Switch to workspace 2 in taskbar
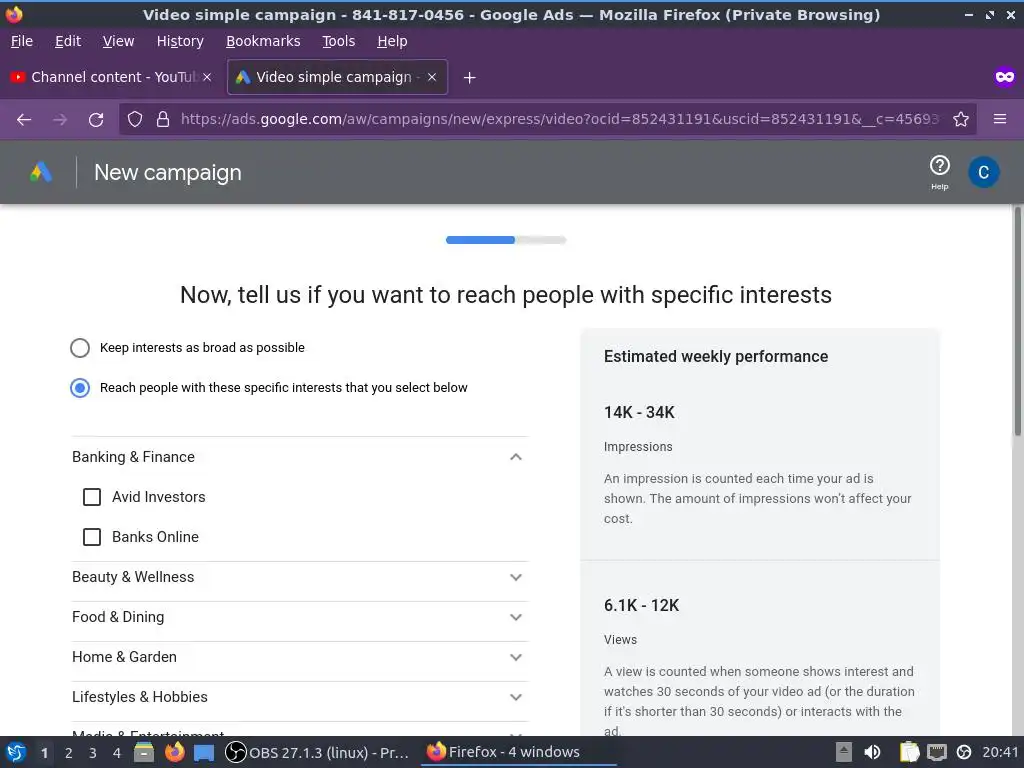This screenshot has width=1024, height=768. point(68,753)
